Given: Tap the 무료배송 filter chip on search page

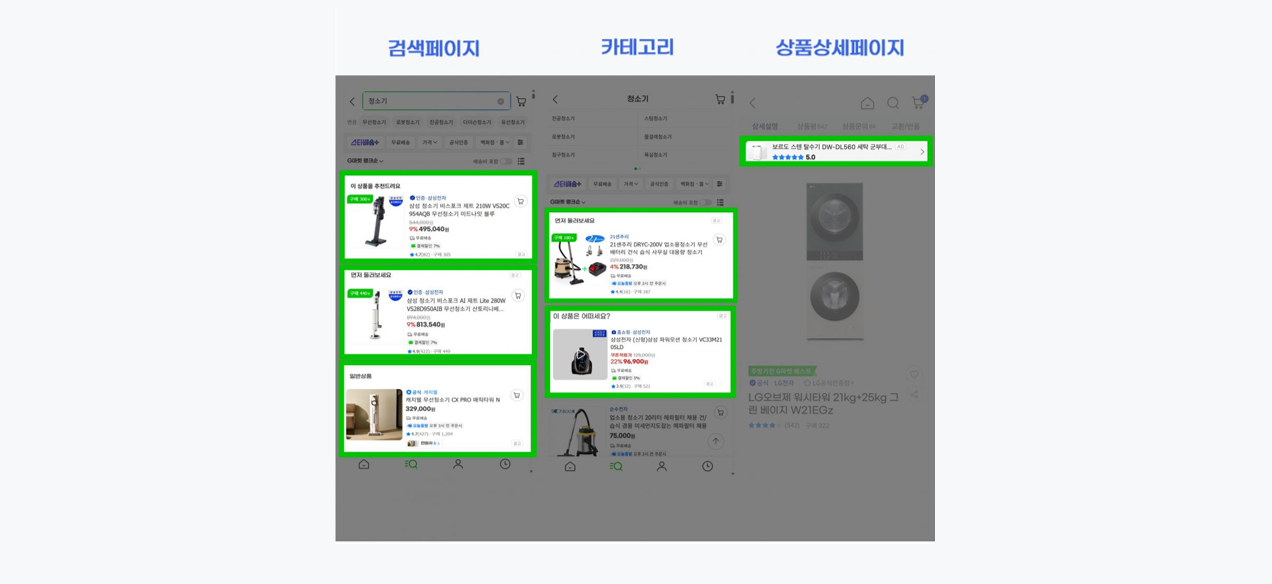Looking at the screenshot, I should click(x=400, y=142).
